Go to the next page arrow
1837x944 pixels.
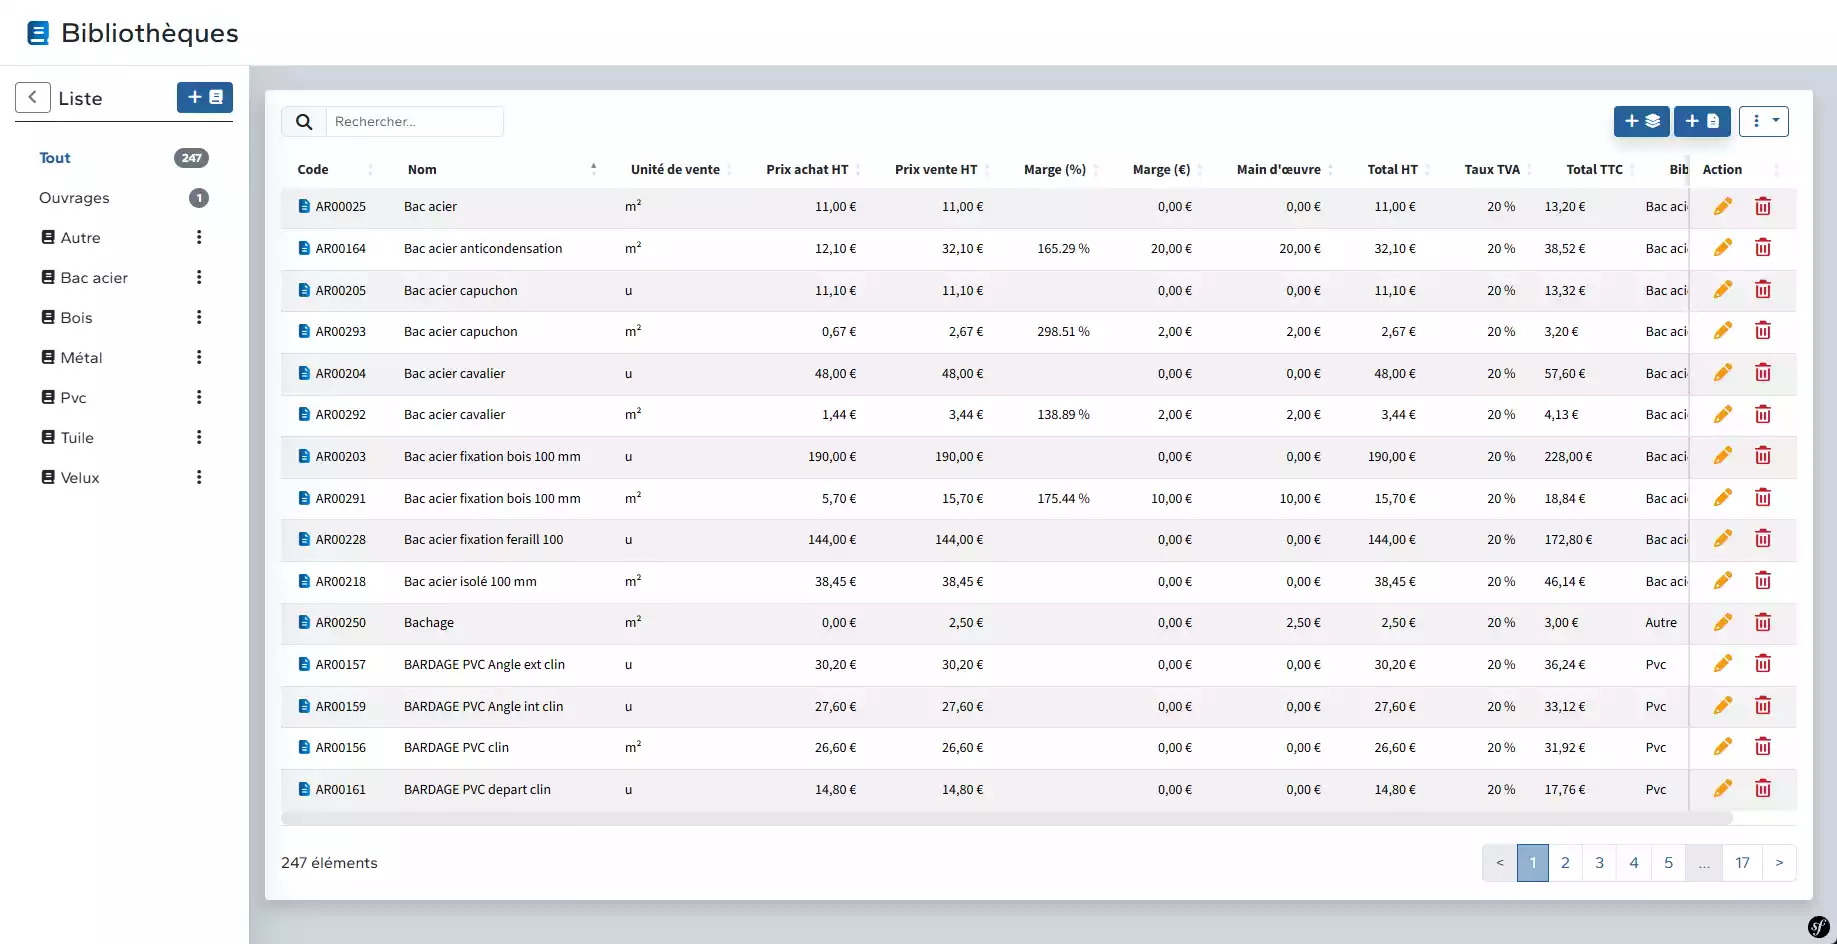pos(1779,863)
